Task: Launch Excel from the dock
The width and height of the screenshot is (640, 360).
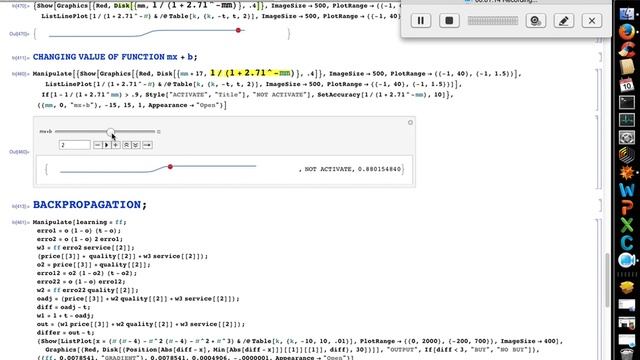Action: [627, 225]
